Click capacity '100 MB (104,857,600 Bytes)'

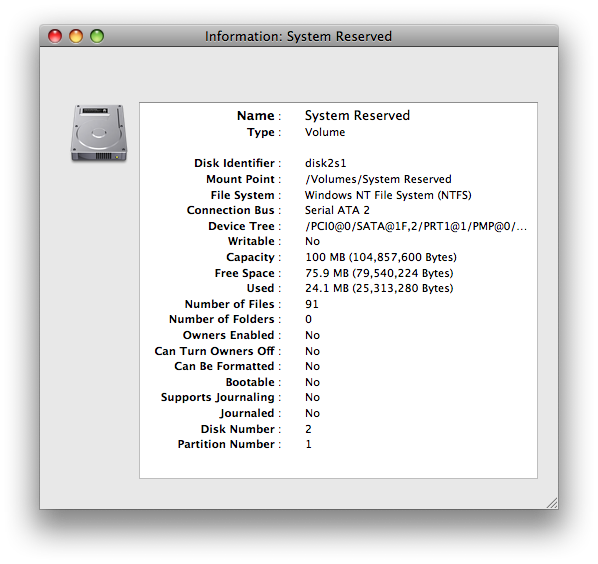pos(381,257)
